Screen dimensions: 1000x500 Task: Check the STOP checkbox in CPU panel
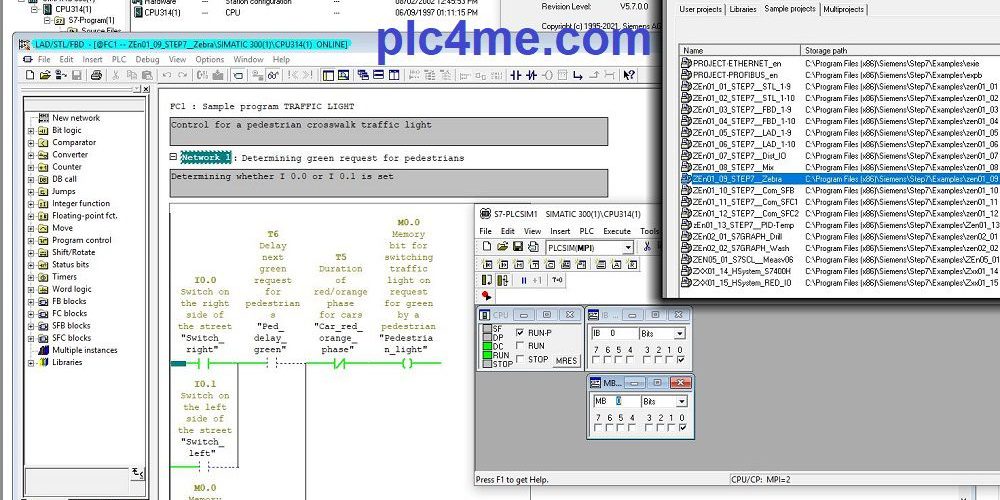519,359
